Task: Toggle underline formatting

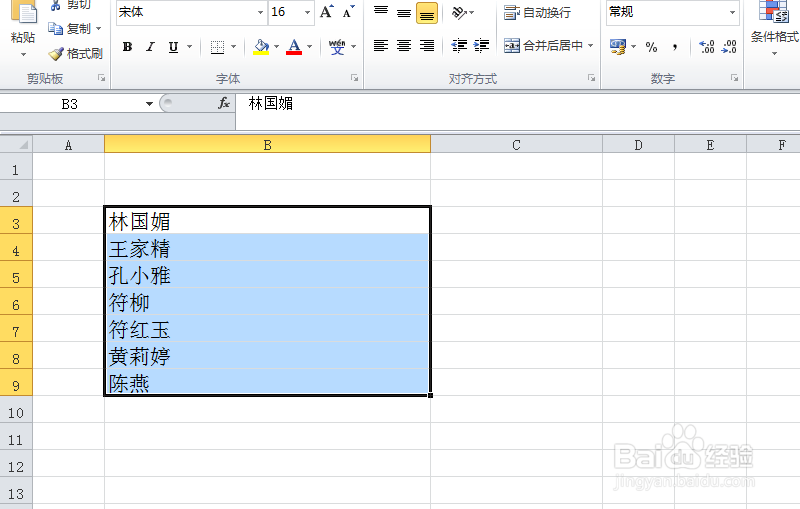Action: click(x=173, y=47)
